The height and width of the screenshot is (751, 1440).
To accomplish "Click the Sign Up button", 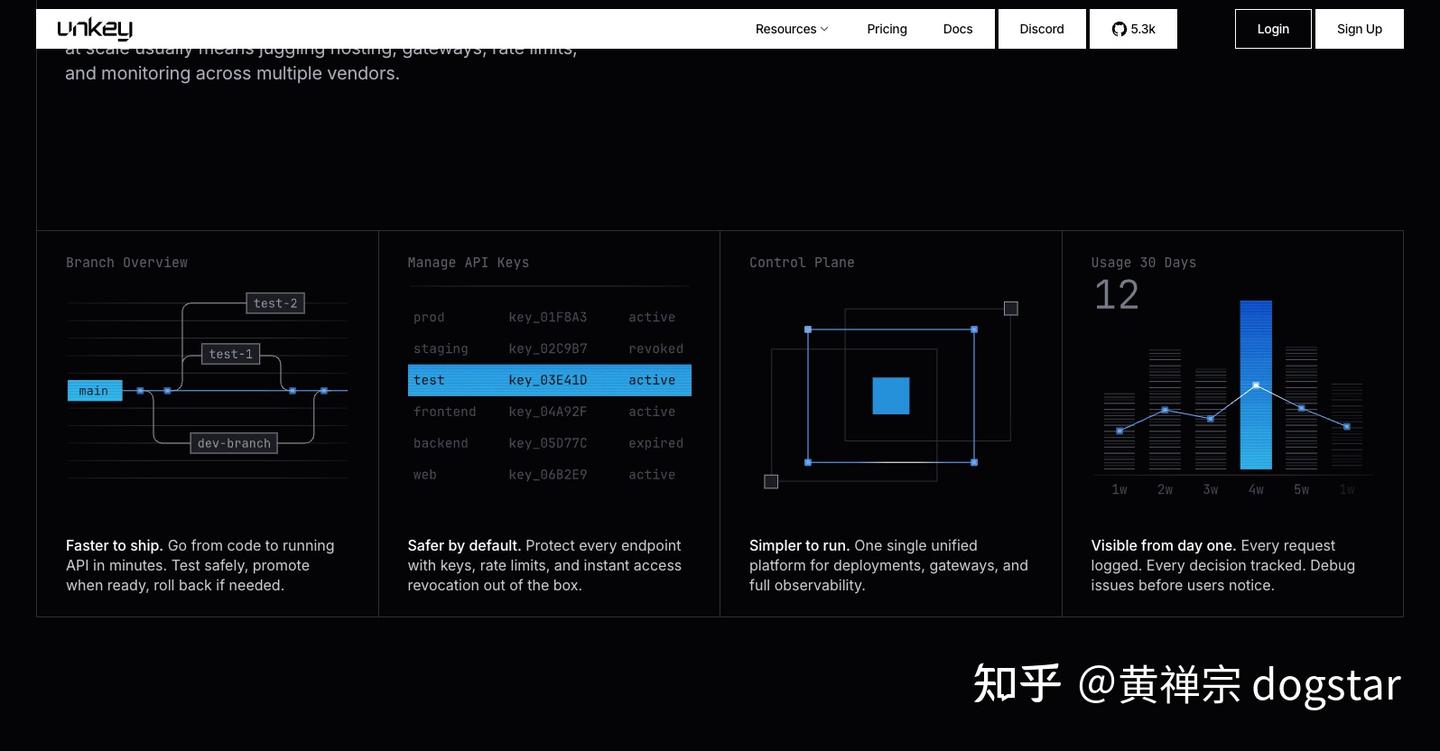I will pos(1360,29).
